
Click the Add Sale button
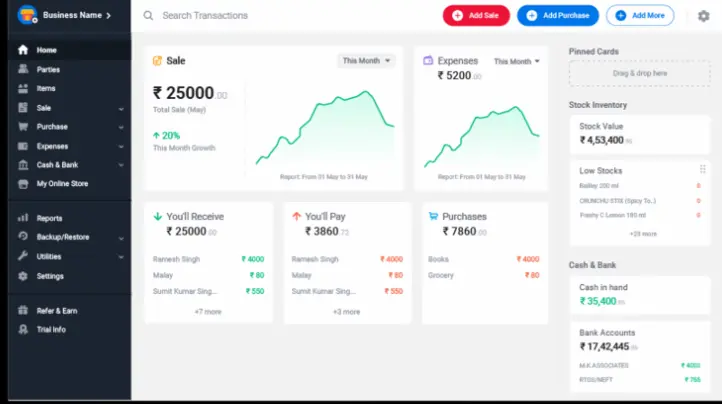point(476,16)
